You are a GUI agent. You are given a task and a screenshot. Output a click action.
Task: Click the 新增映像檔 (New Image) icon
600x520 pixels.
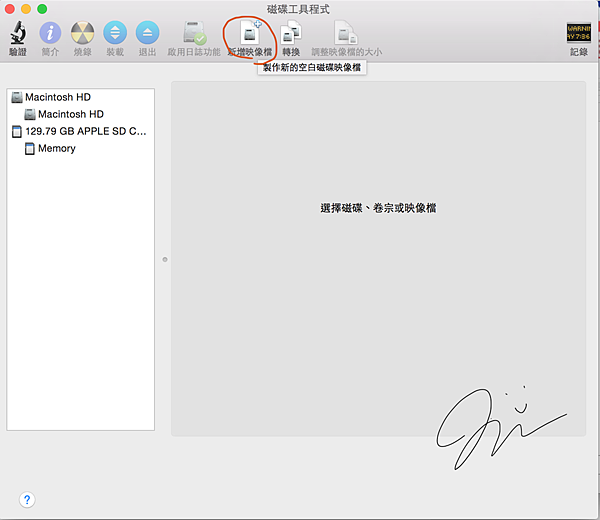pyautogui.click(x=250, y=33)
